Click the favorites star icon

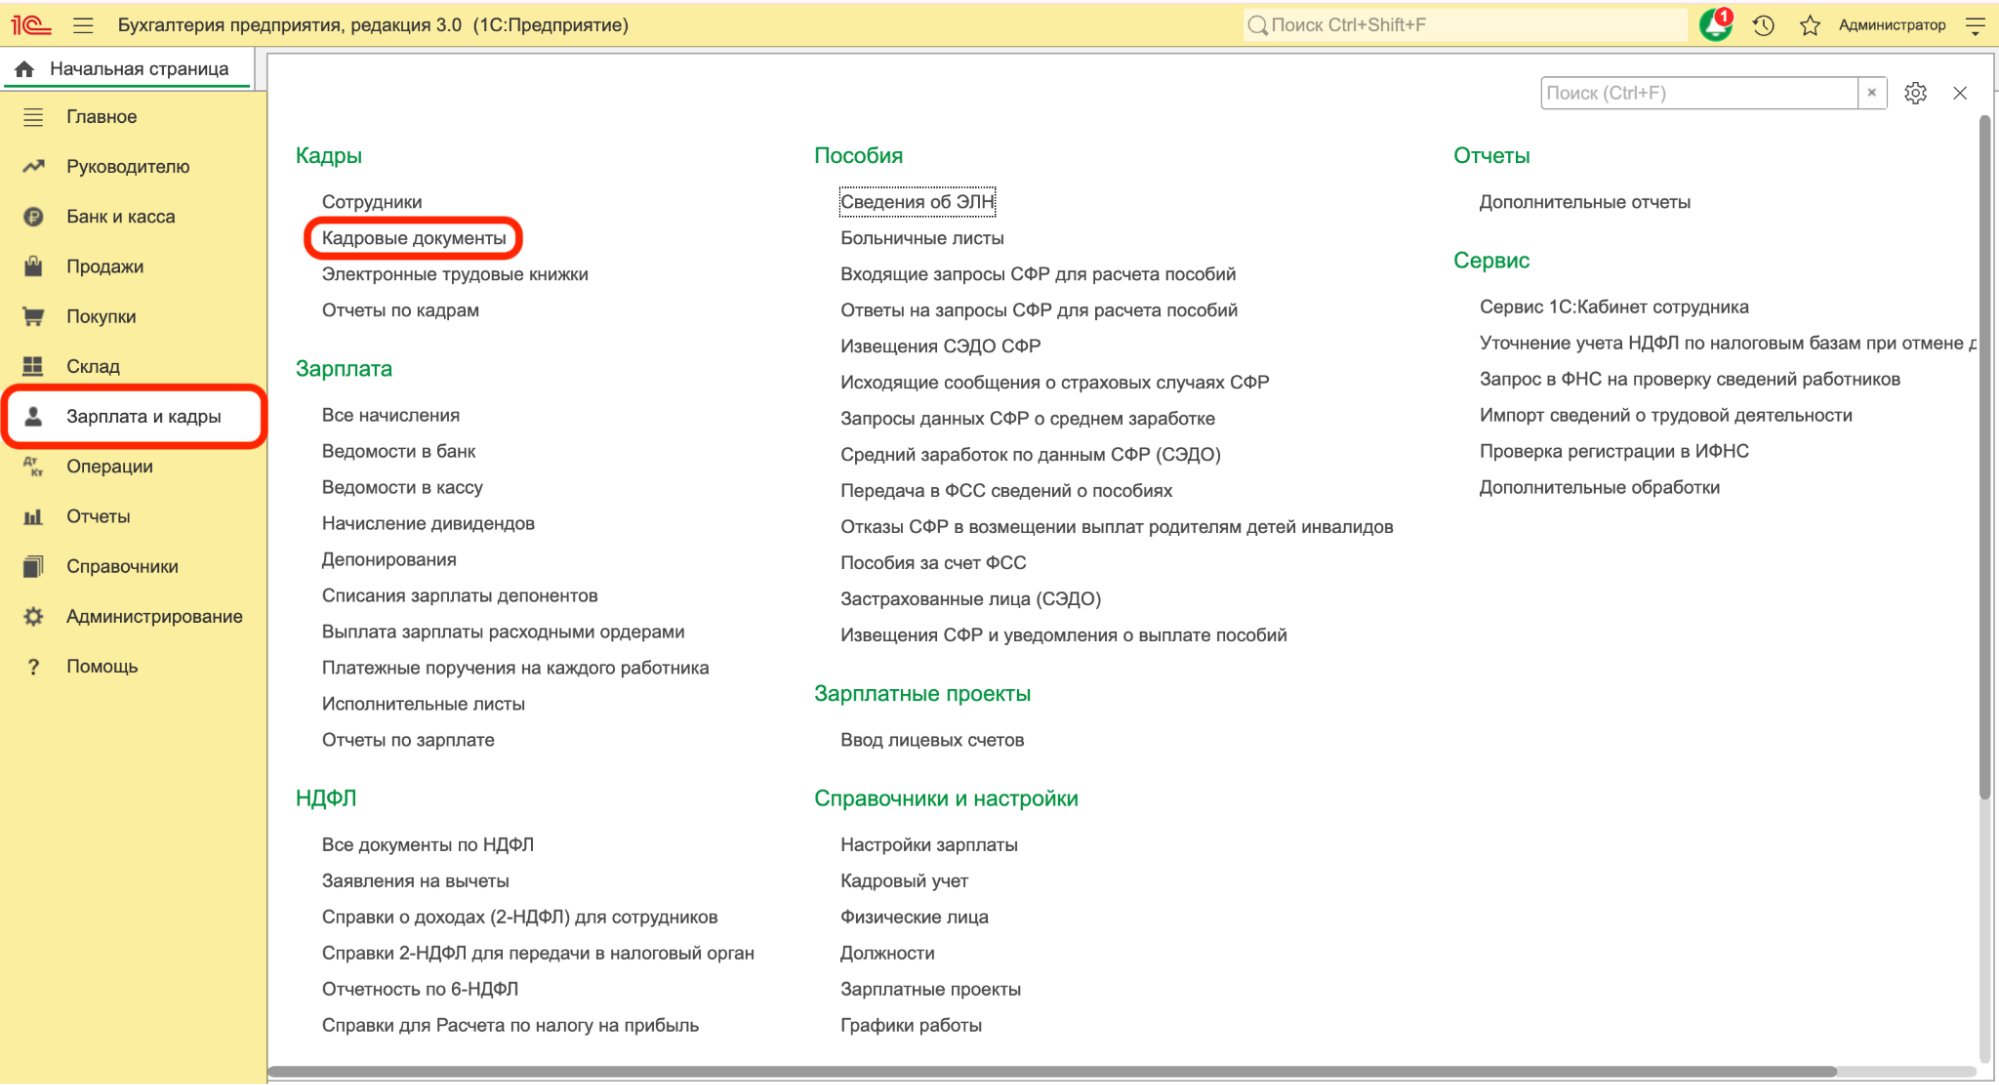point(1809,25)
